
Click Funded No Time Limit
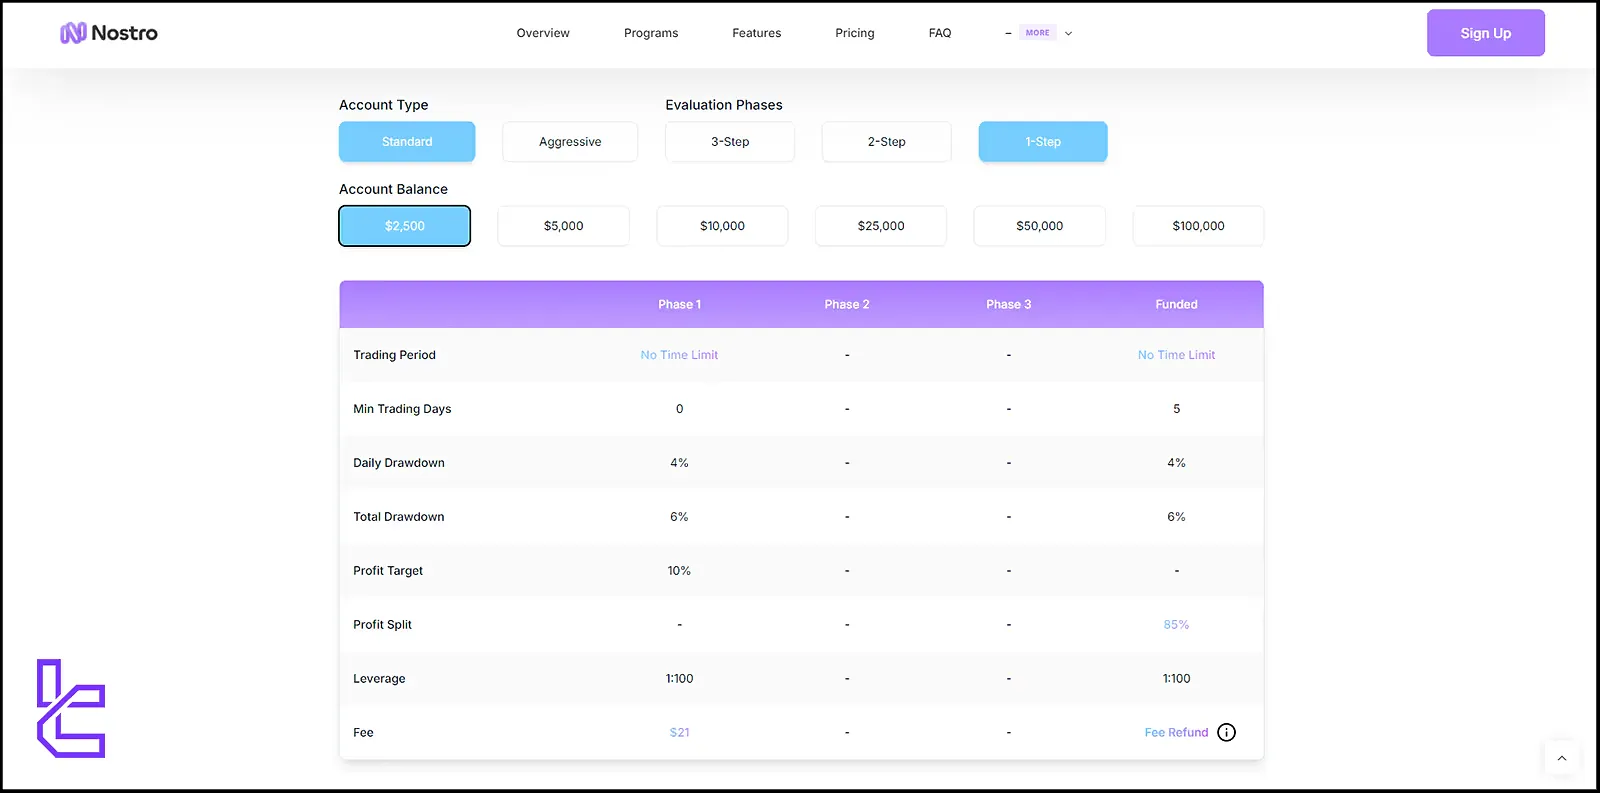tap(1176, 355)
